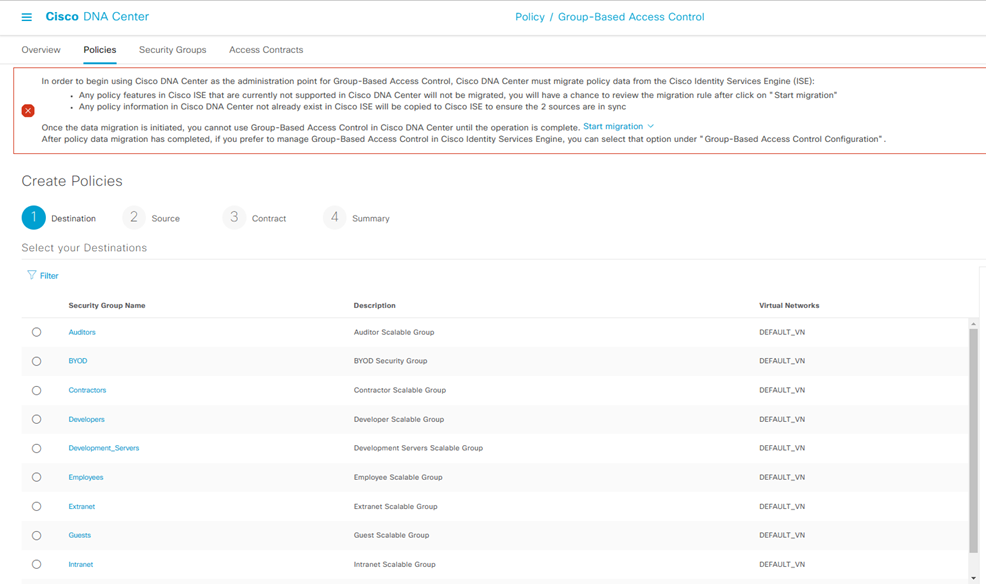
Task: Click step 2 Source circle
Action: click(134, 217)
